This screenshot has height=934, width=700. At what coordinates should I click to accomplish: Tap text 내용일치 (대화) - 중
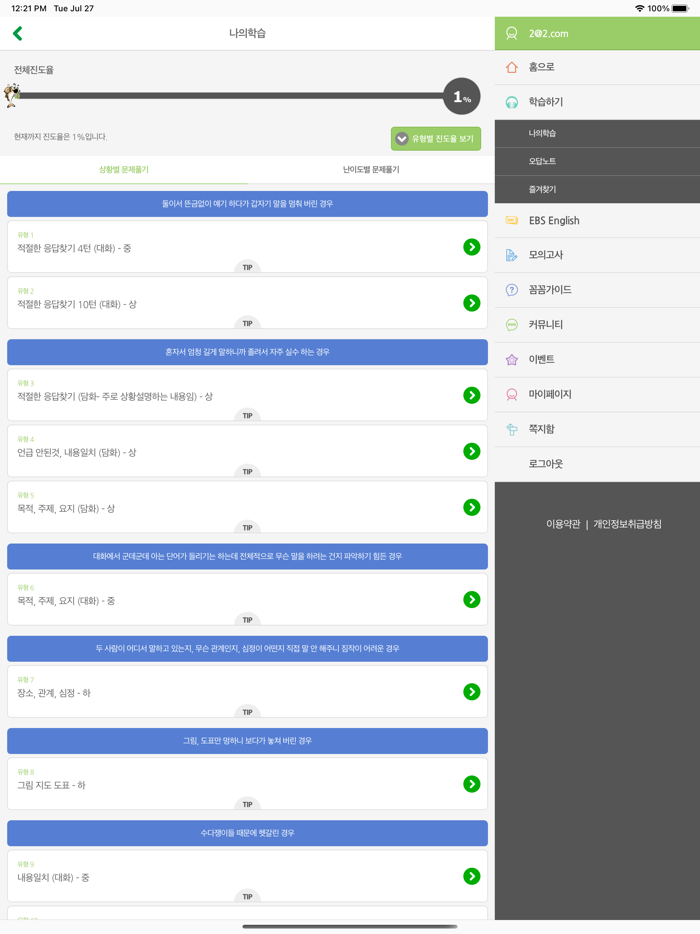[x=53, y=878]
